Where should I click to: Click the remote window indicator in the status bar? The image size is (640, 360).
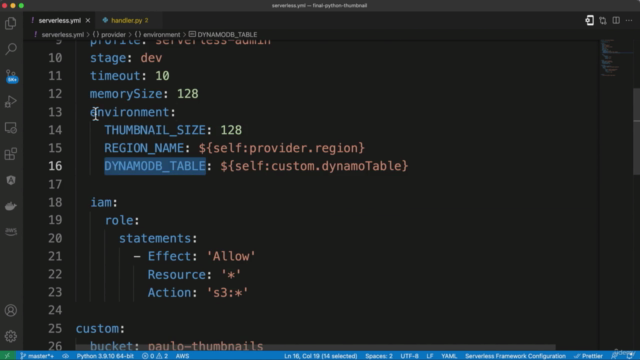[x=7, y=356]
